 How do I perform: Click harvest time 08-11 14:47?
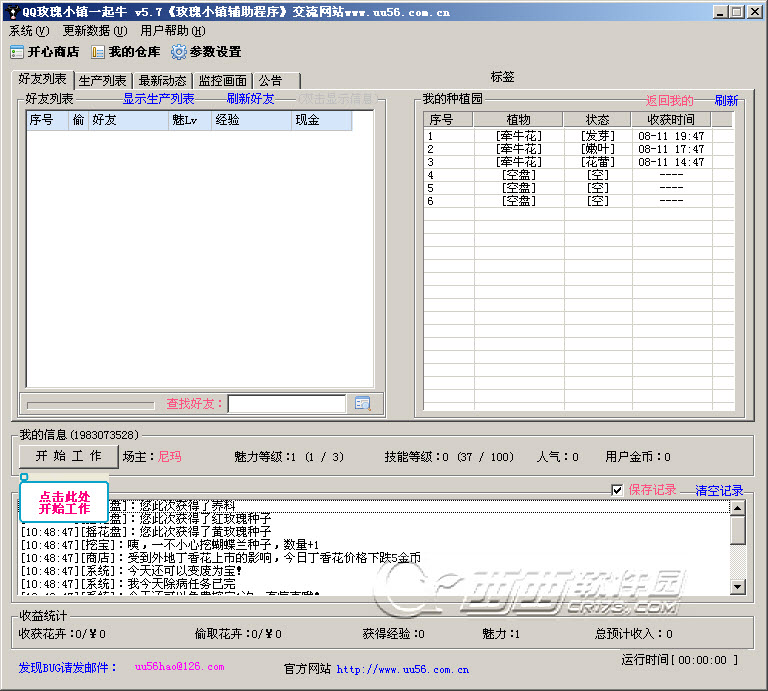pos(671,162)
